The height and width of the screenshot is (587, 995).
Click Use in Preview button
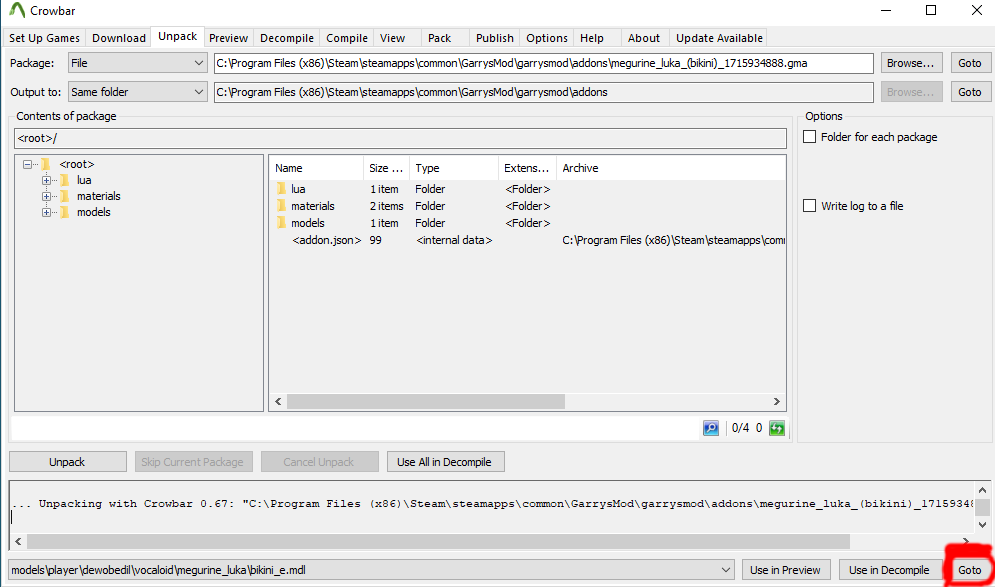click(785, 570)
